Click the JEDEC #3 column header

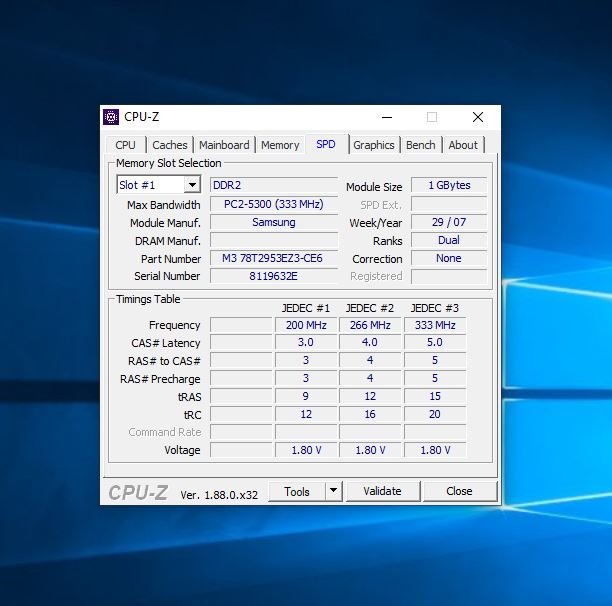(435, 308)
